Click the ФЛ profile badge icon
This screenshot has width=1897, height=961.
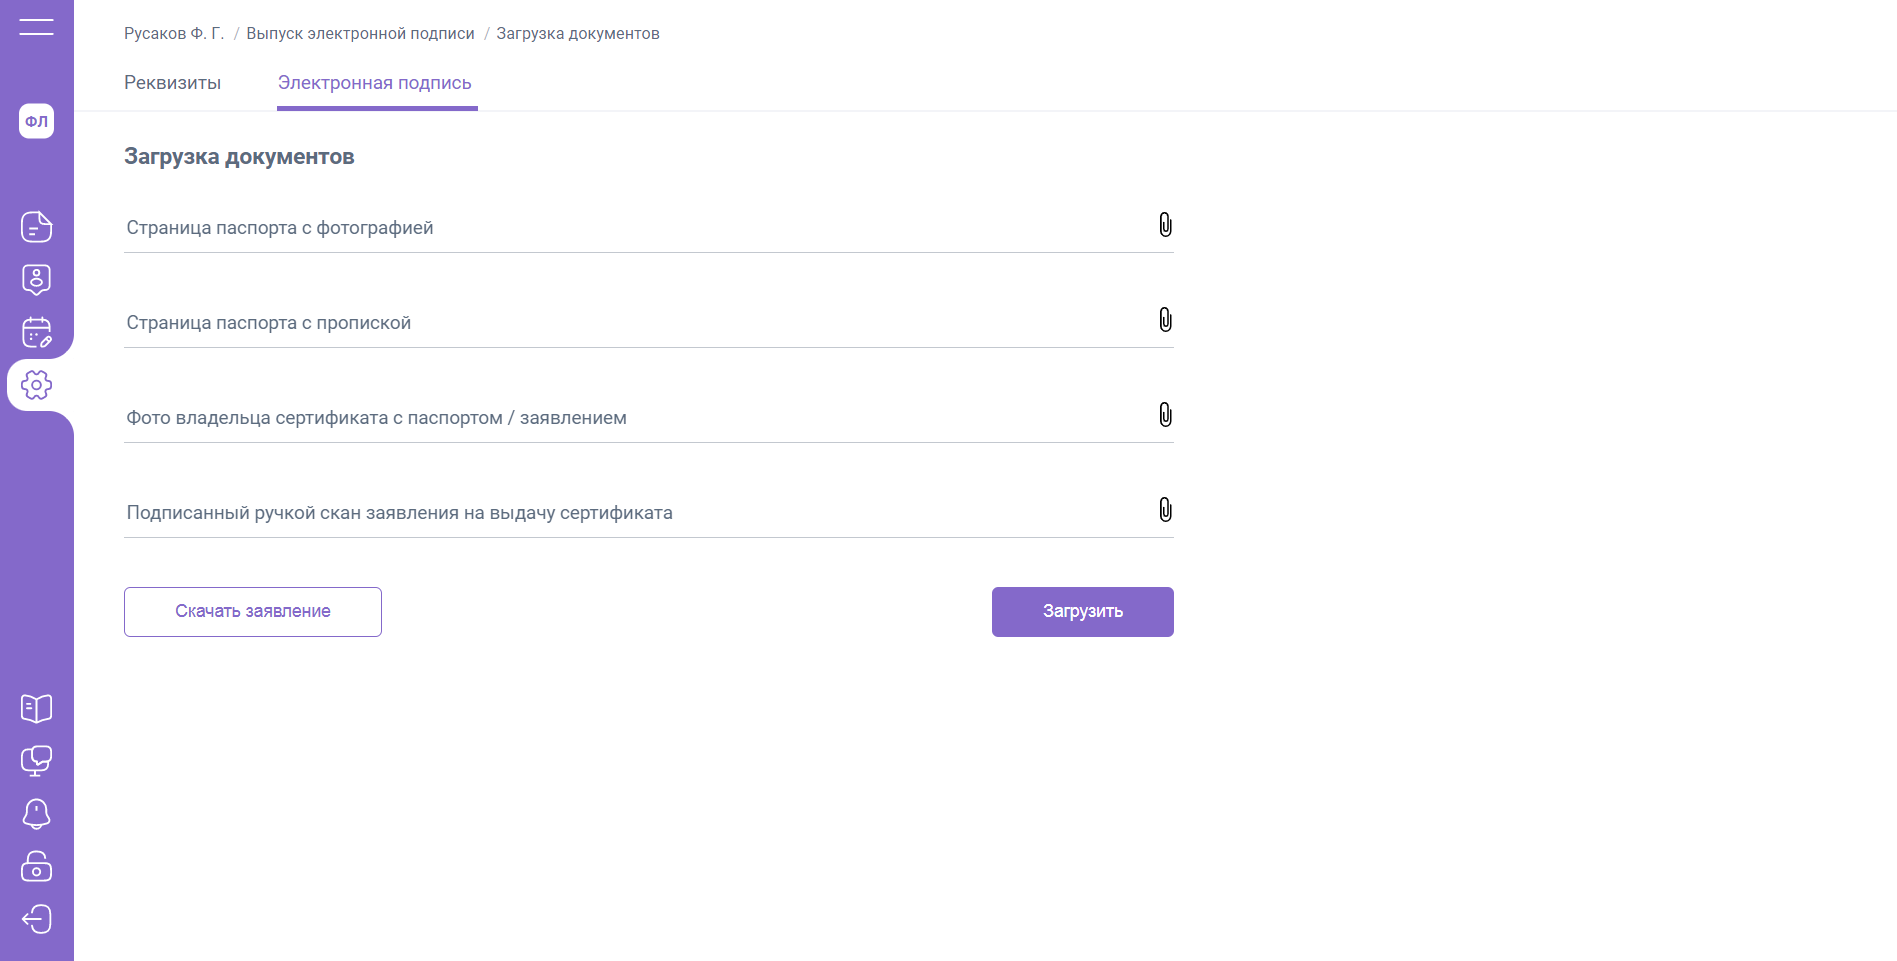point(36,121)
